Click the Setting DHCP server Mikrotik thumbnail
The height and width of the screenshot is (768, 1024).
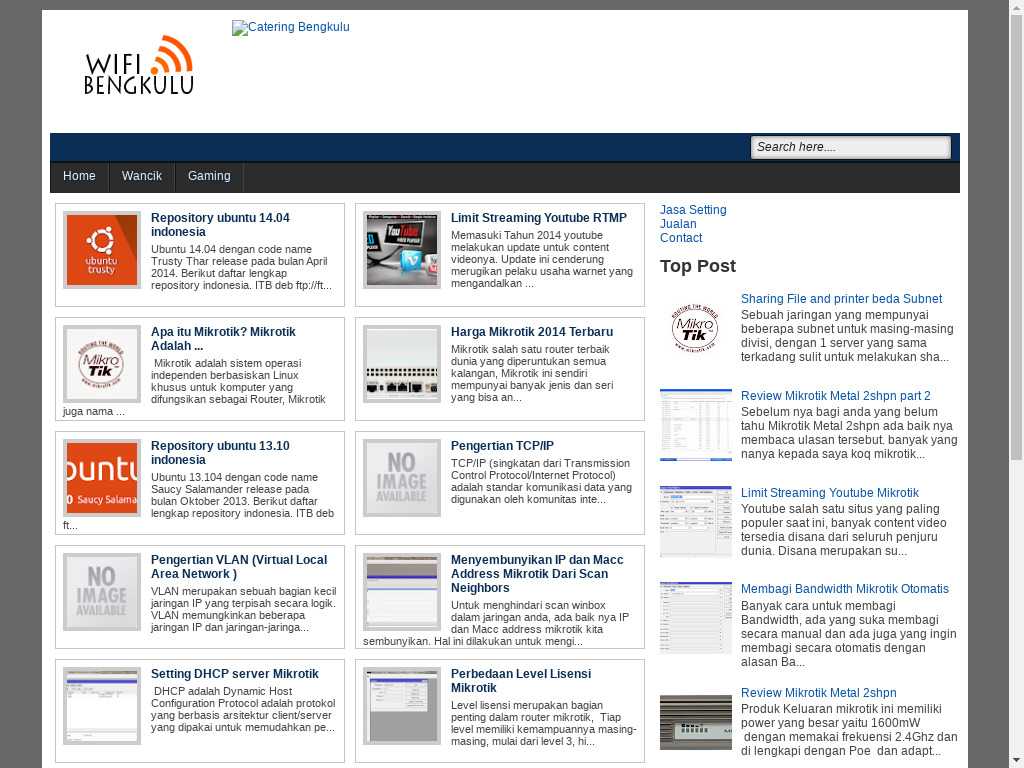point(102,706)
